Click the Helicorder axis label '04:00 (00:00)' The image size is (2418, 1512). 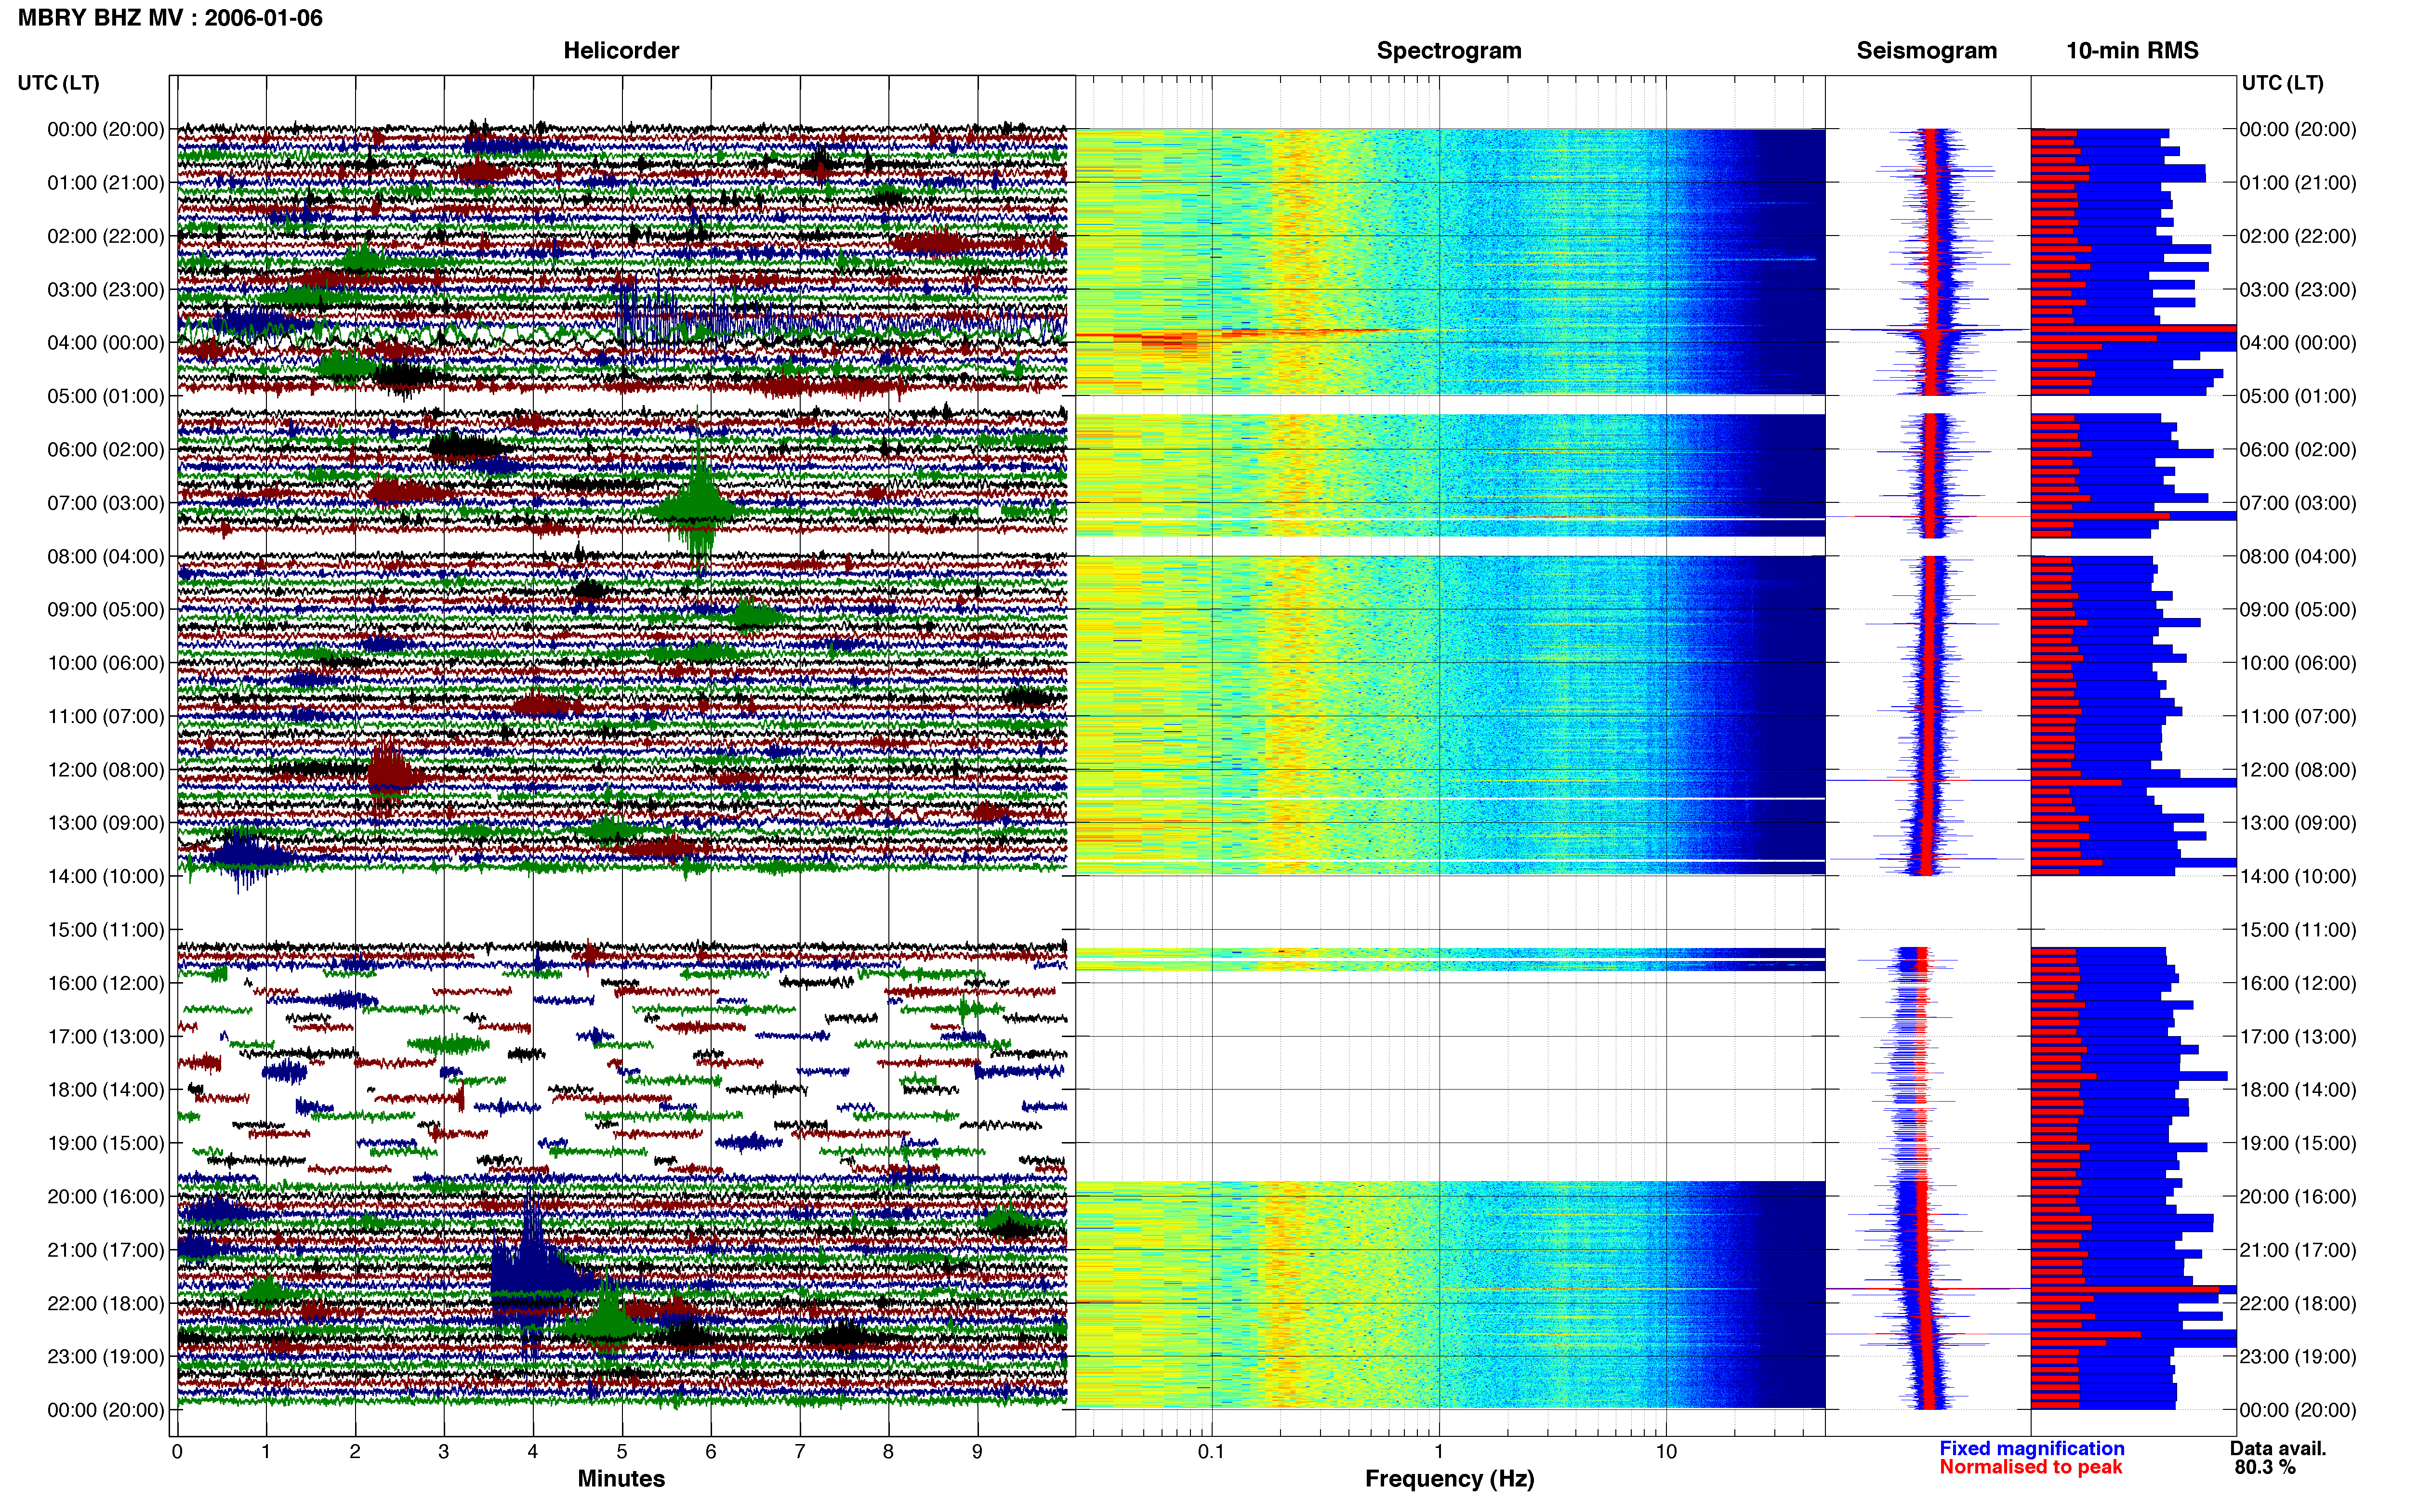click(x=106, y=343)
